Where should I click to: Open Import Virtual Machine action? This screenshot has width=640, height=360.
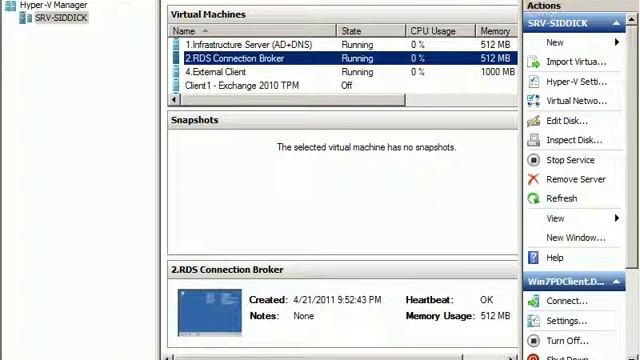click(x=576, y=62)
